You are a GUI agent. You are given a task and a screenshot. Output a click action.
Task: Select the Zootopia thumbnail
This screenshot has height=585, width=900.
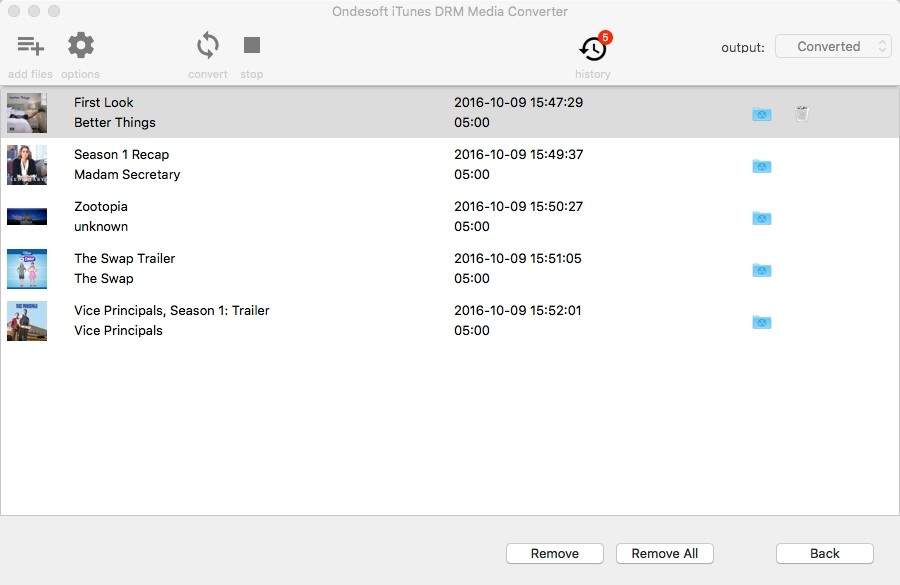click(27, 216)
